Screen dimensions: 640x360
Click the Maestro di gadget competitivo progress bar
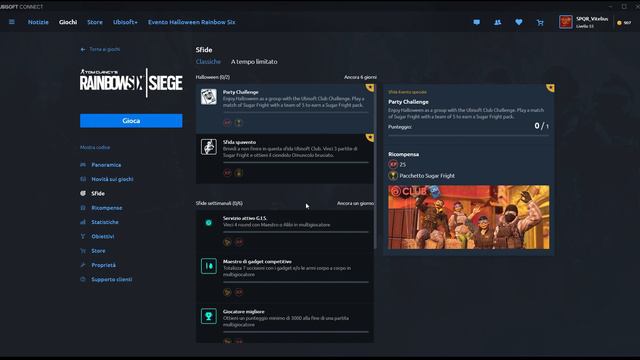click(x=296, y=282)
